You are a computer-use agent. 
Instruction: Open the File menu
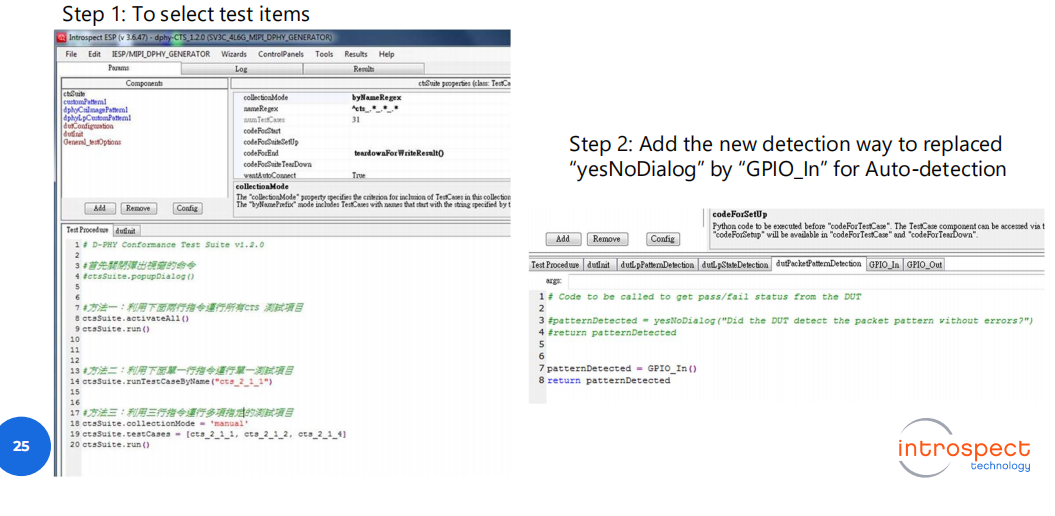[71, 54]
